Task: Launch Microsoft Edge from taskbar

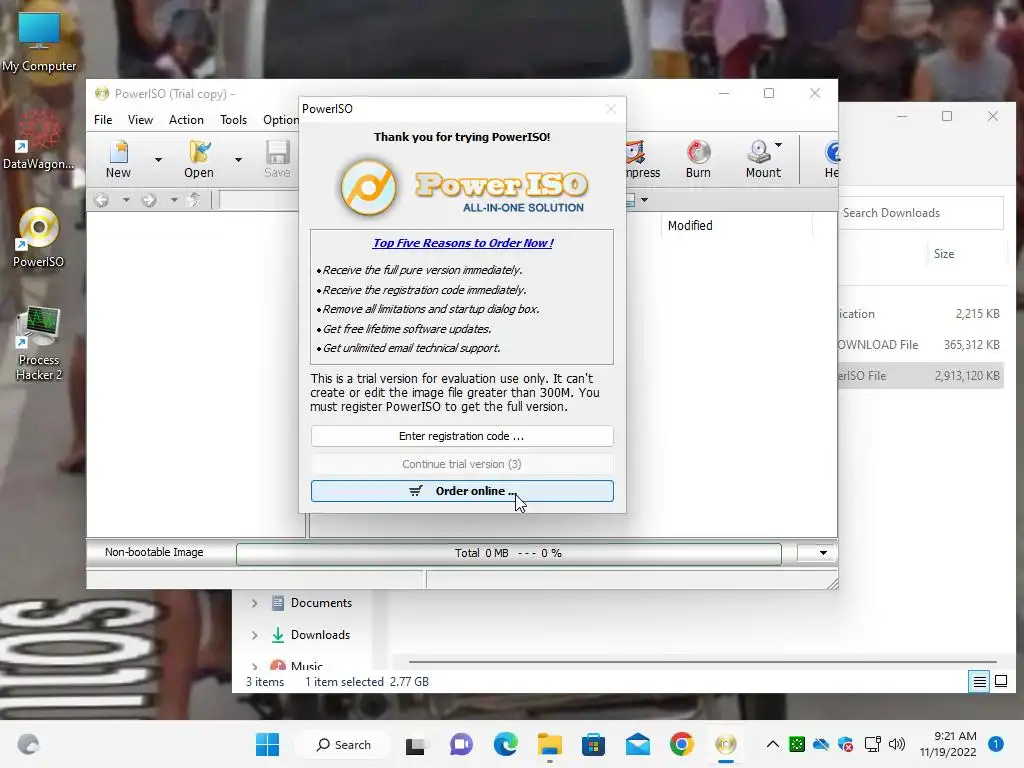Action: click(505, 744)
